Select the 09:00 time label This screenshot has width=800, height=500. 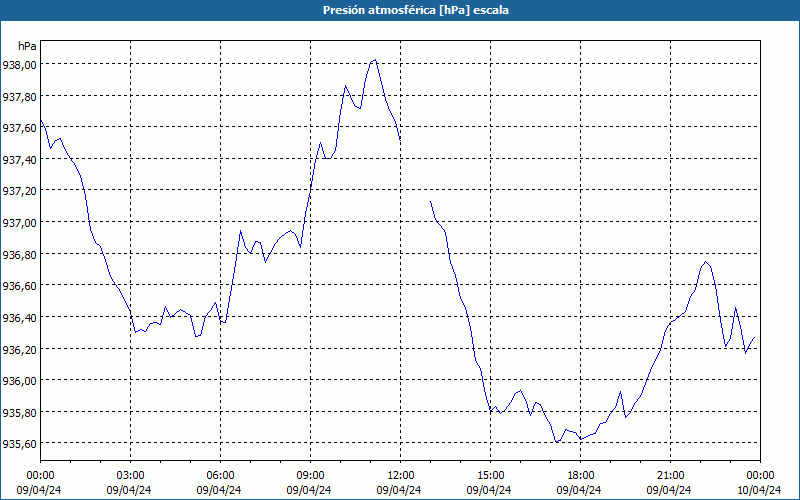click(x=310, y=476)
